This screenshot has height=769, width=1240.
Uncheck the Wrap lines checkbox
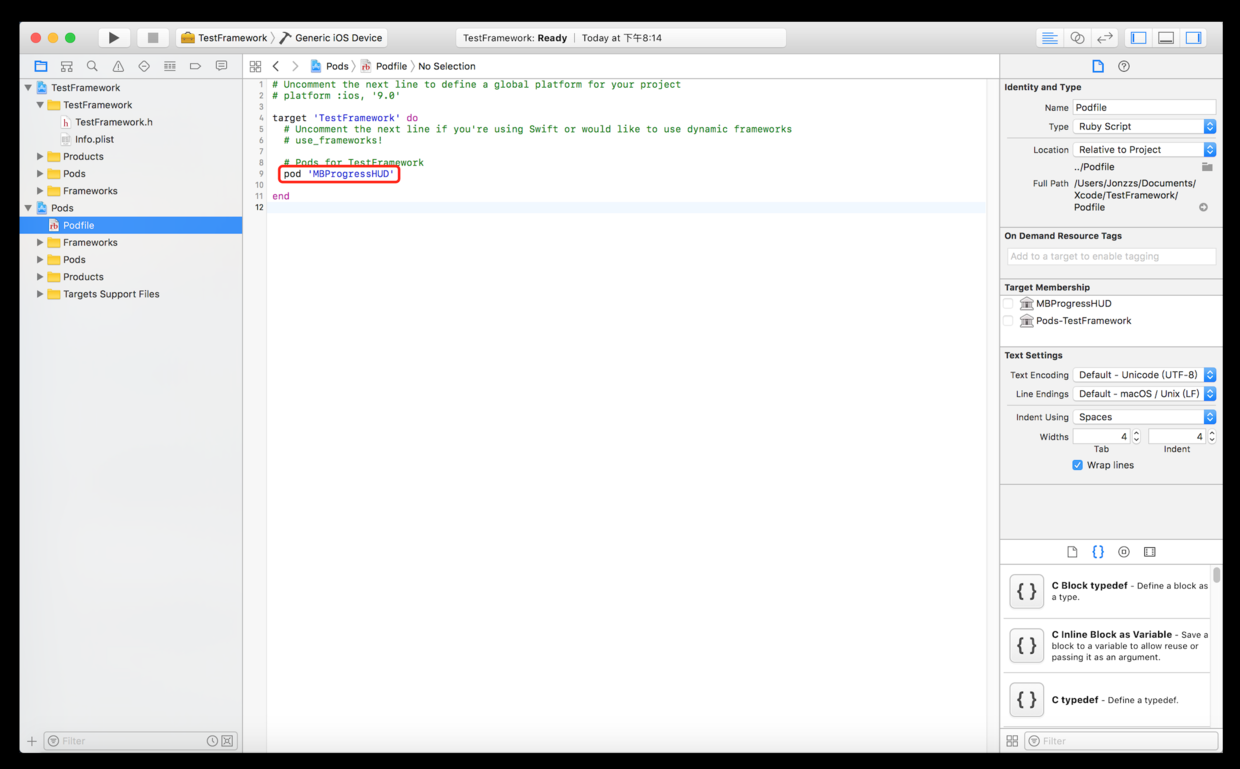click(1077, 465)
